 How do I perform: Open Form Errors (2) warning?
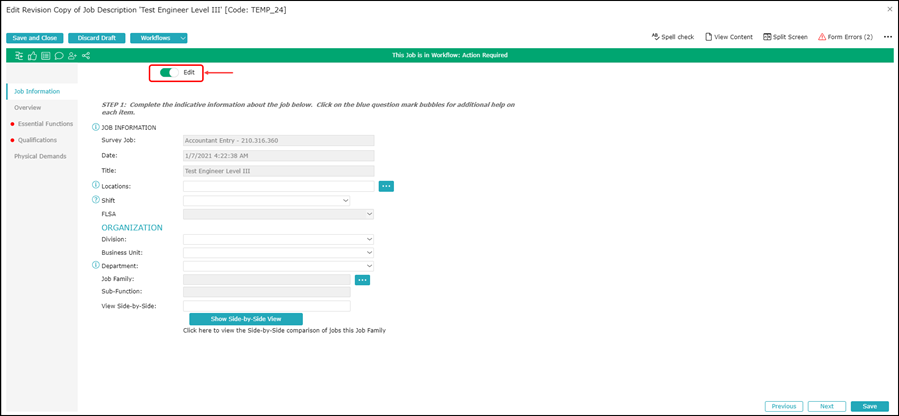pyautogui.click(x=845, y=37)
